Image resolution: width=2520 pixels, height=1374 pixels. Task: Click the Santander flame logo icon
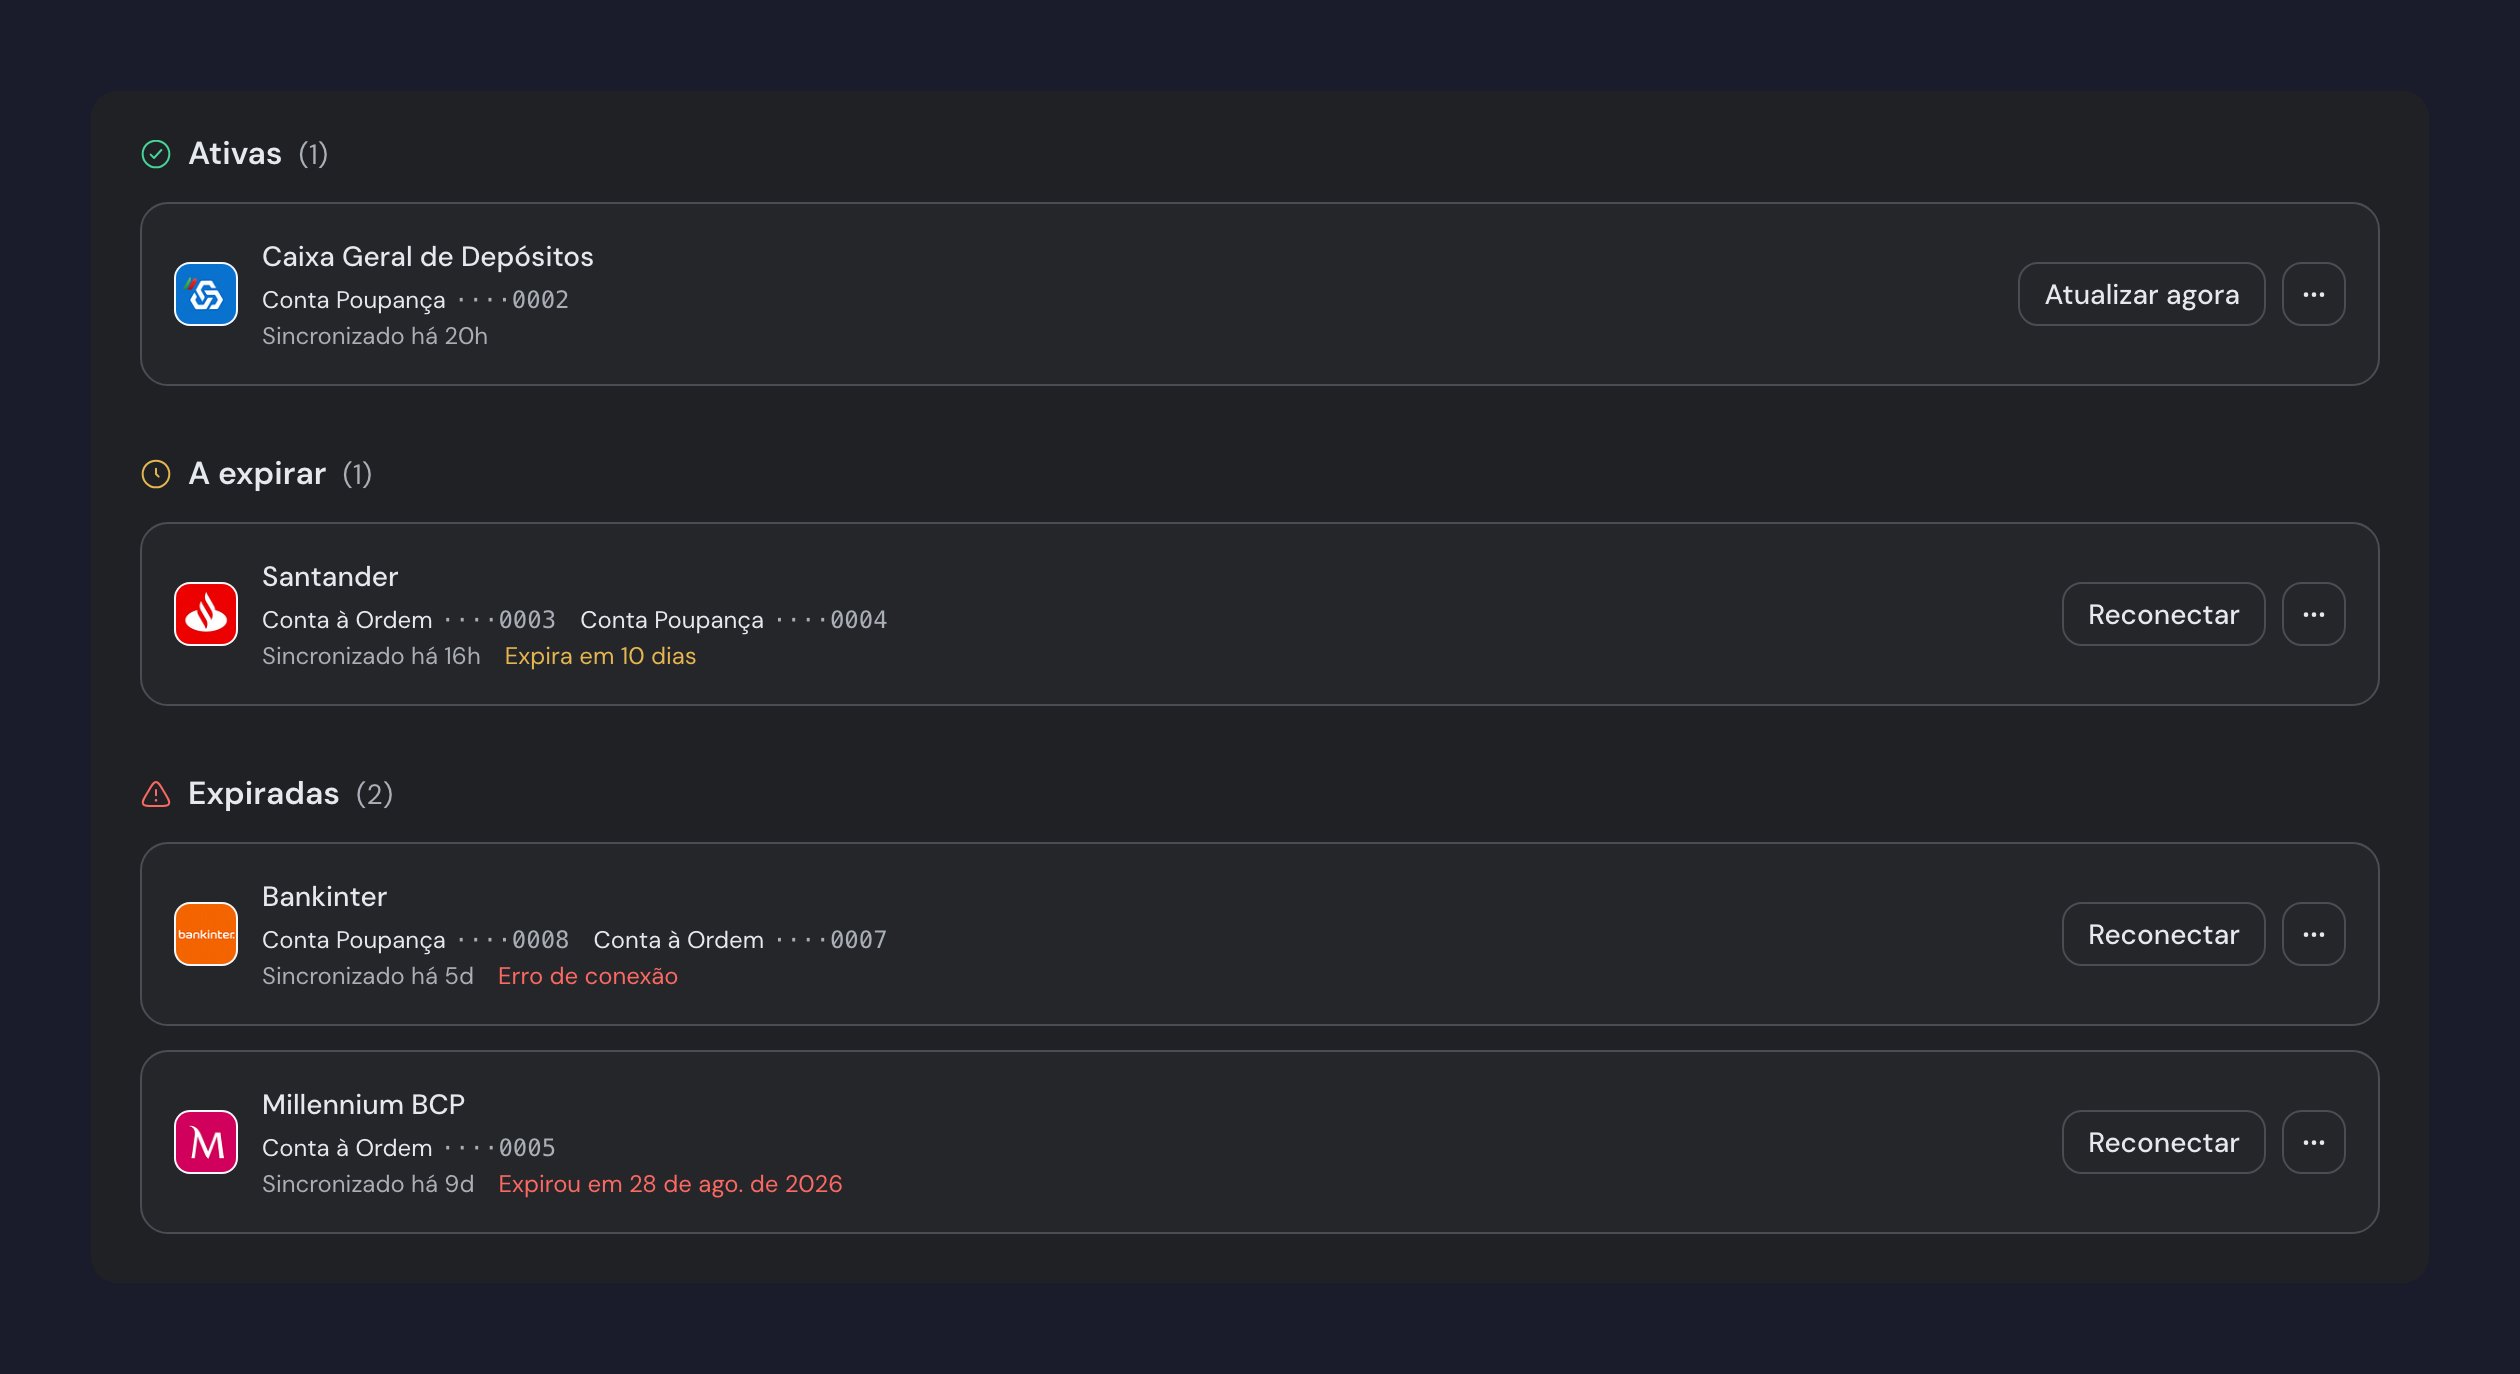(x=206, y=614)
